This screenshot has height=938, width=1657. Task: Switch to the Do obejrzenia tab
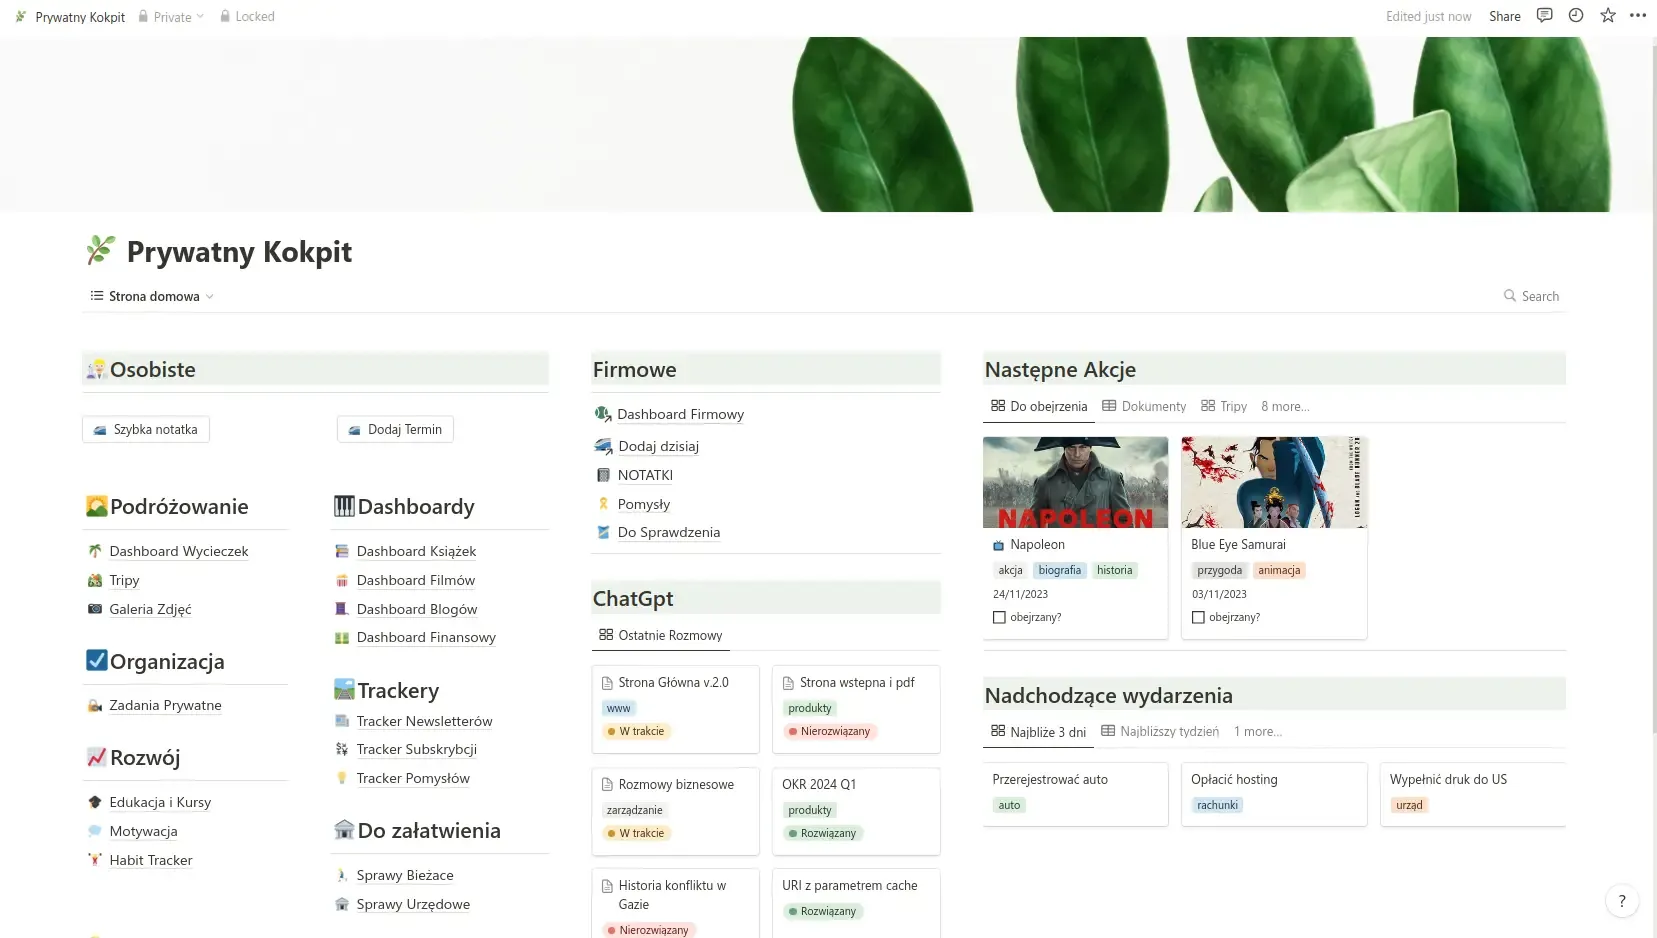click(x=1039, y=406)
